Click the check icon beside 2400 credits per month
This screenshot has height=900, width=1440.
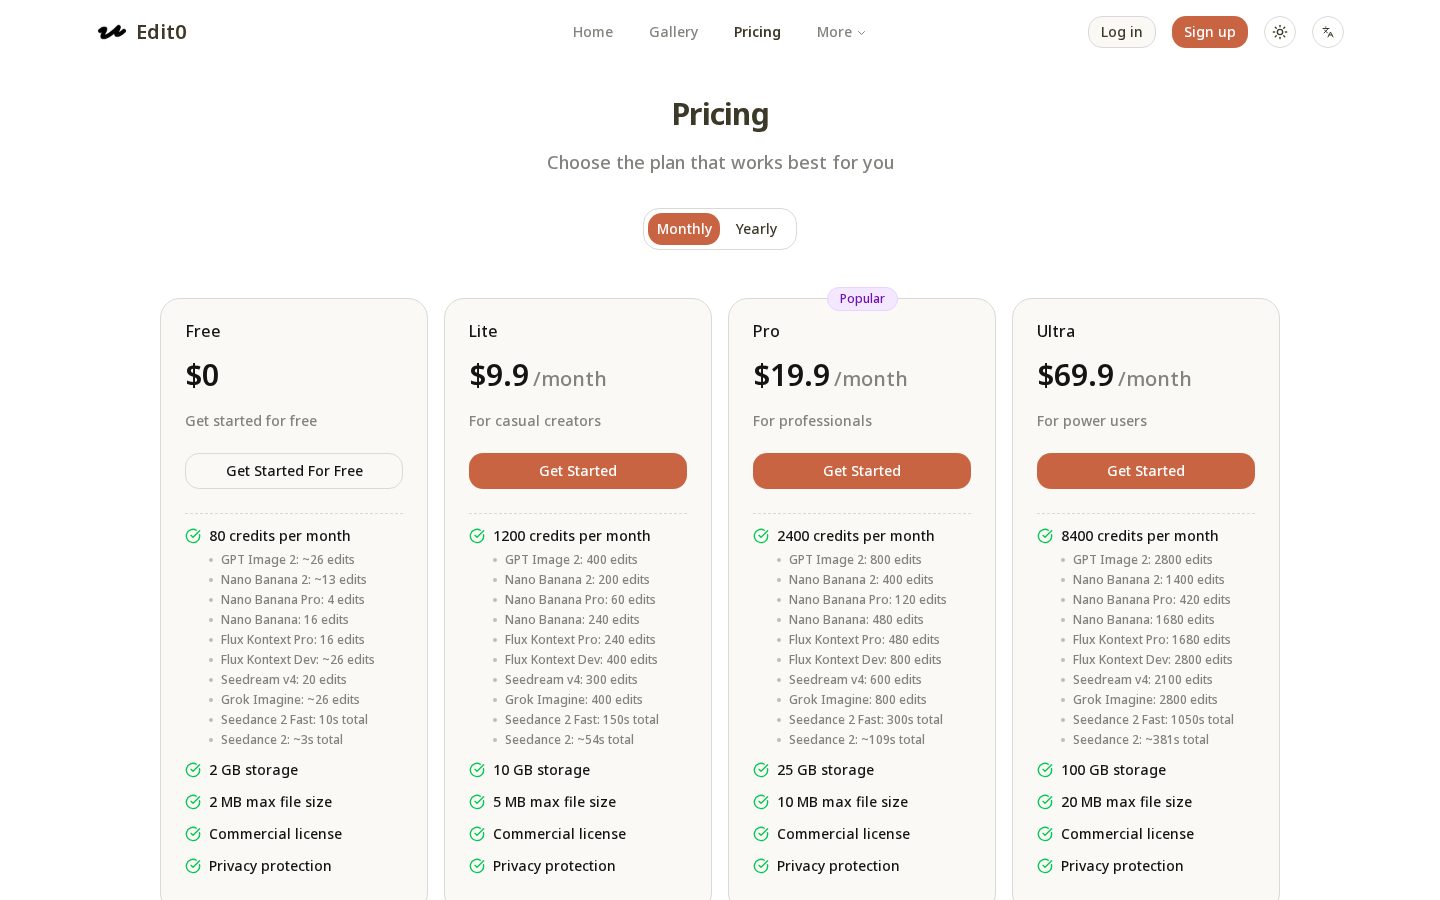(761, 536)
